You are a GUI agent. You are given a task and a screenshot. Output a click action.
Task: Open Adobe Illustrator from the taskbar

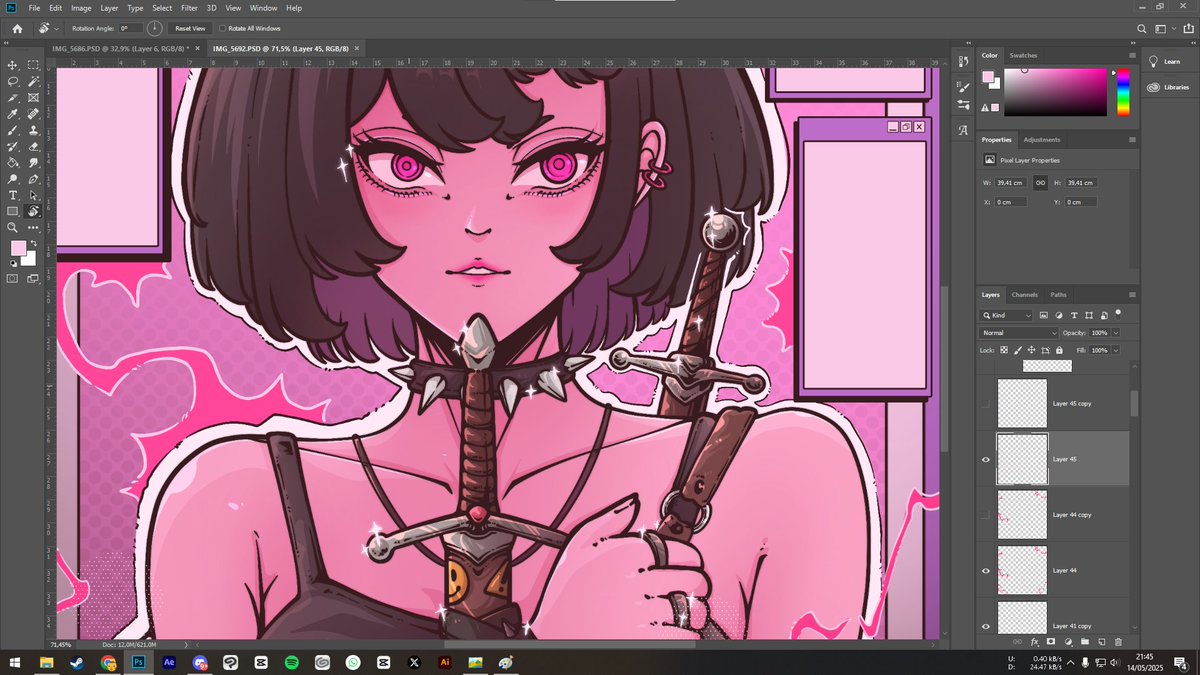click(x=445, y=662)
